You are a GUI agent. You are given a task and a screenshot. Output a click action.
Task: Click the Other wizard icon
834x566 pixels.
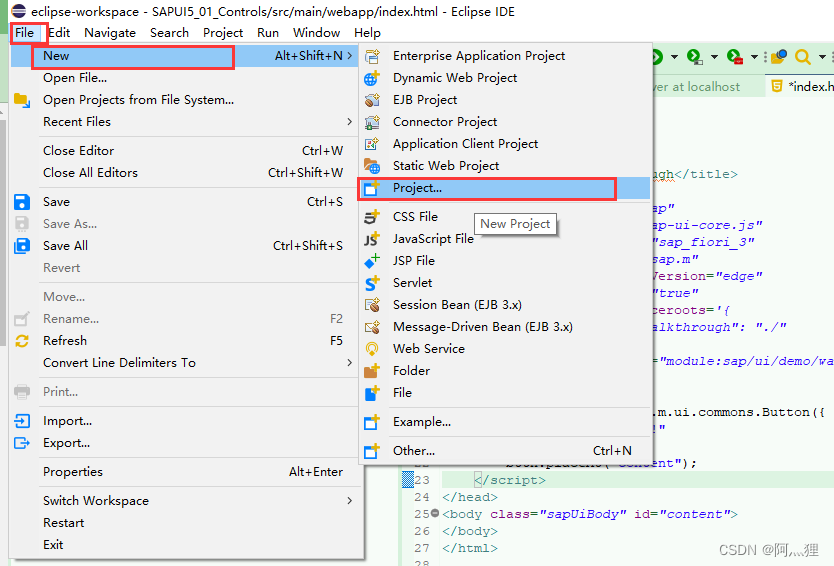pos(372,451)
